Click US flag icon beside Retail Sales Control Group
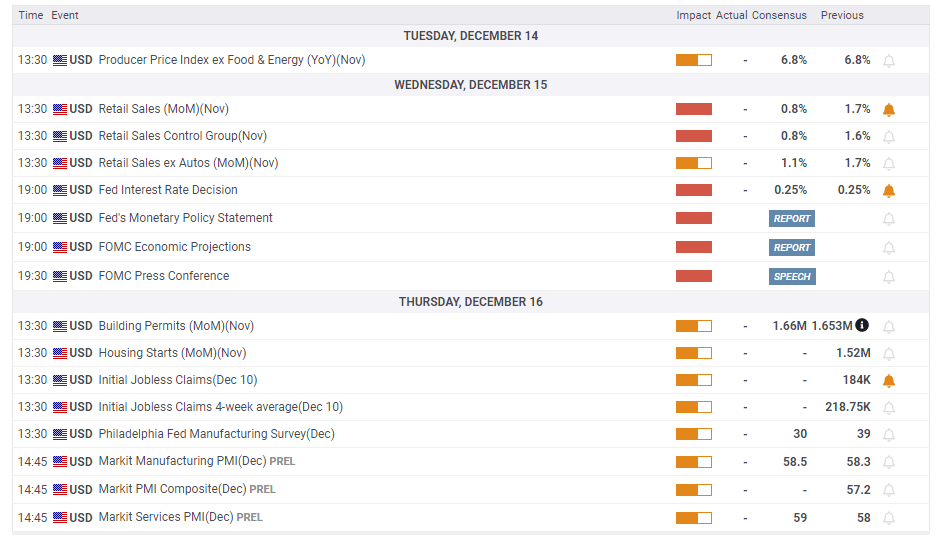This screenshot has width=938, height=540. point(60,136)
